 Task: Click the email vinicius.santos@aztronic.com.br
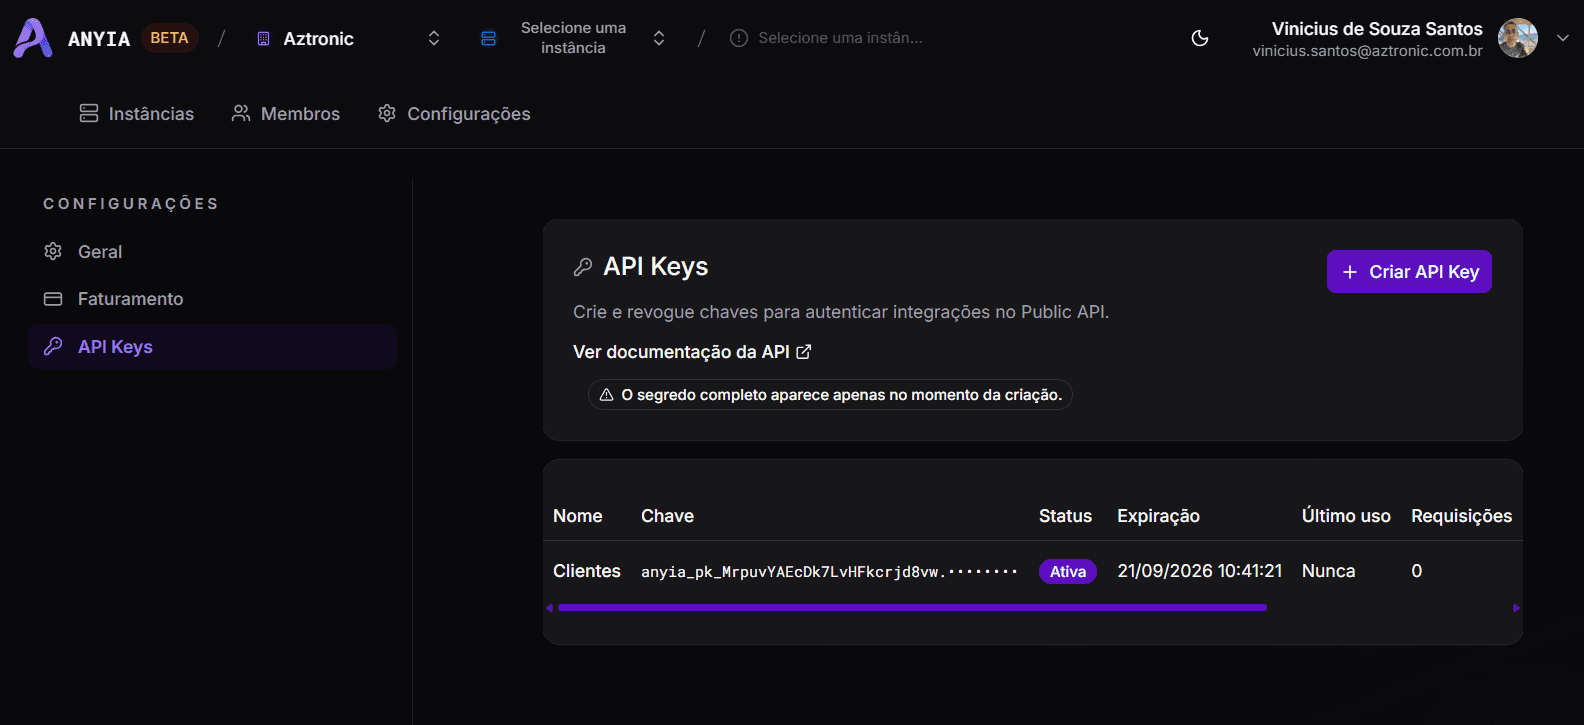[1367, 51]
